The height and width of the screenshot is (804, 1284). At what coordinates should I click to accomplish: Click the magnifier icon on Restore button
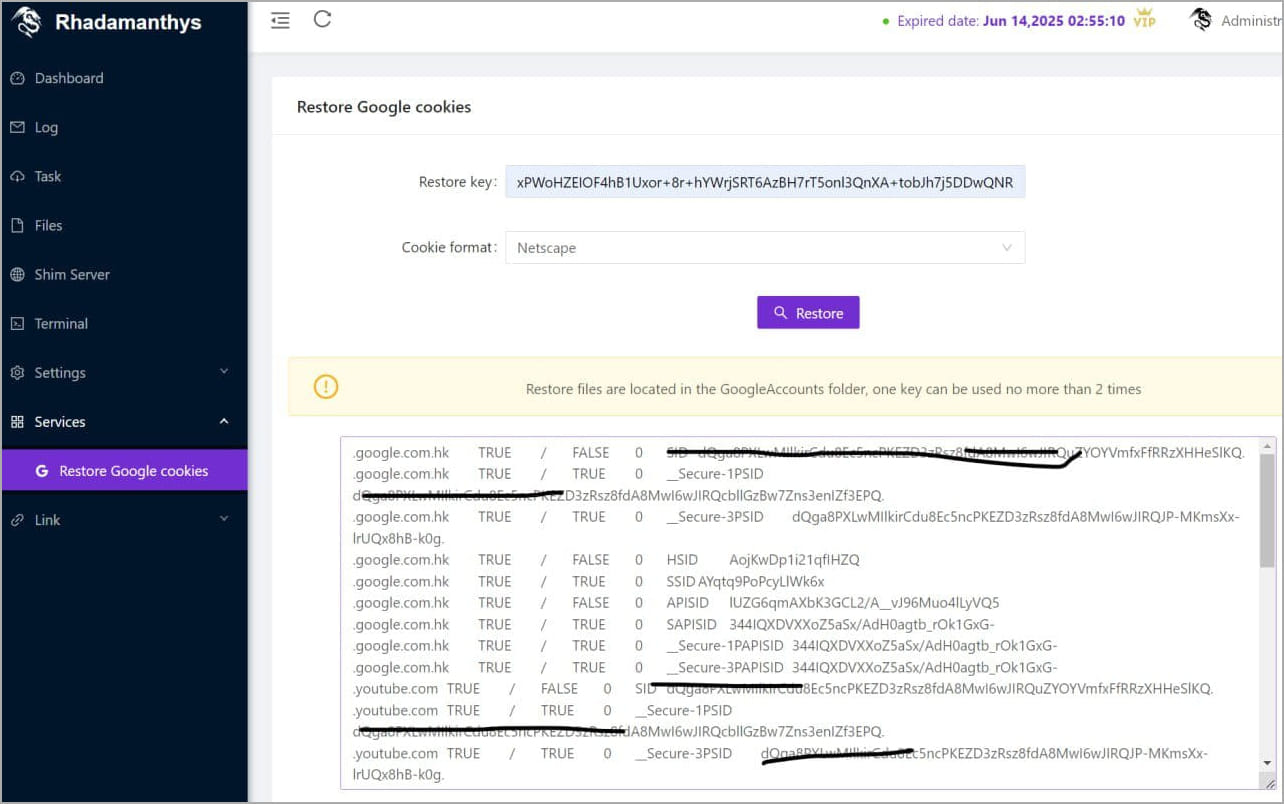(x=781, y=313)
